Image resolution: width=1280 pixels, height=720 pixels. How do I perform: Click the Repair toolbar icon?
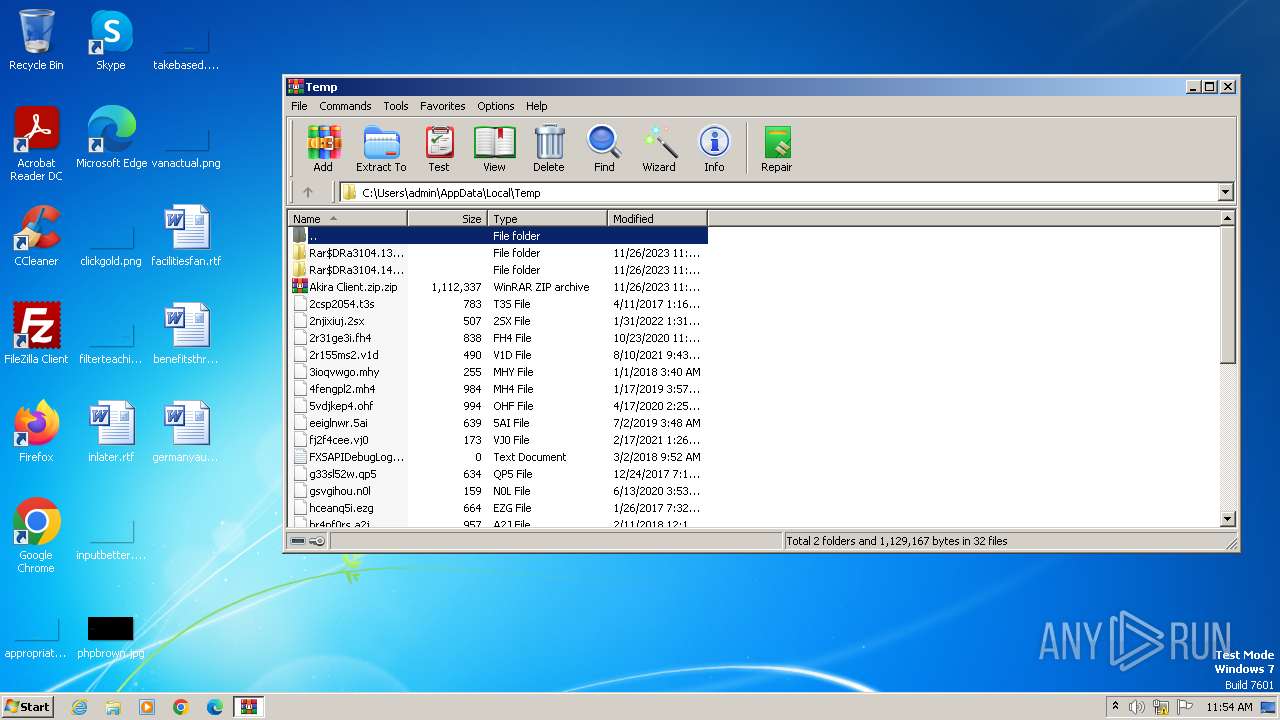tap(776, 149)
